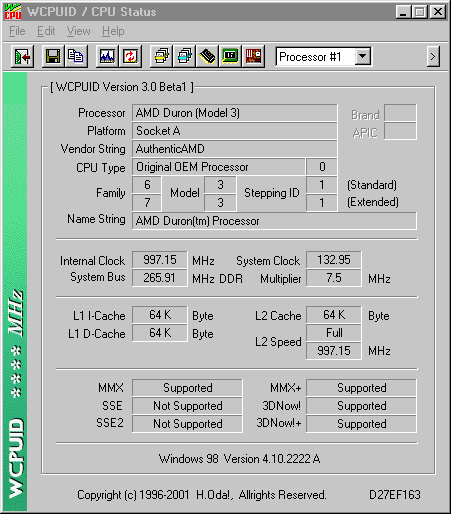Screen dimensions: 451x514
Task: Click the cyan stacked-windows toolbar icon
Action: tap(184, 56)
